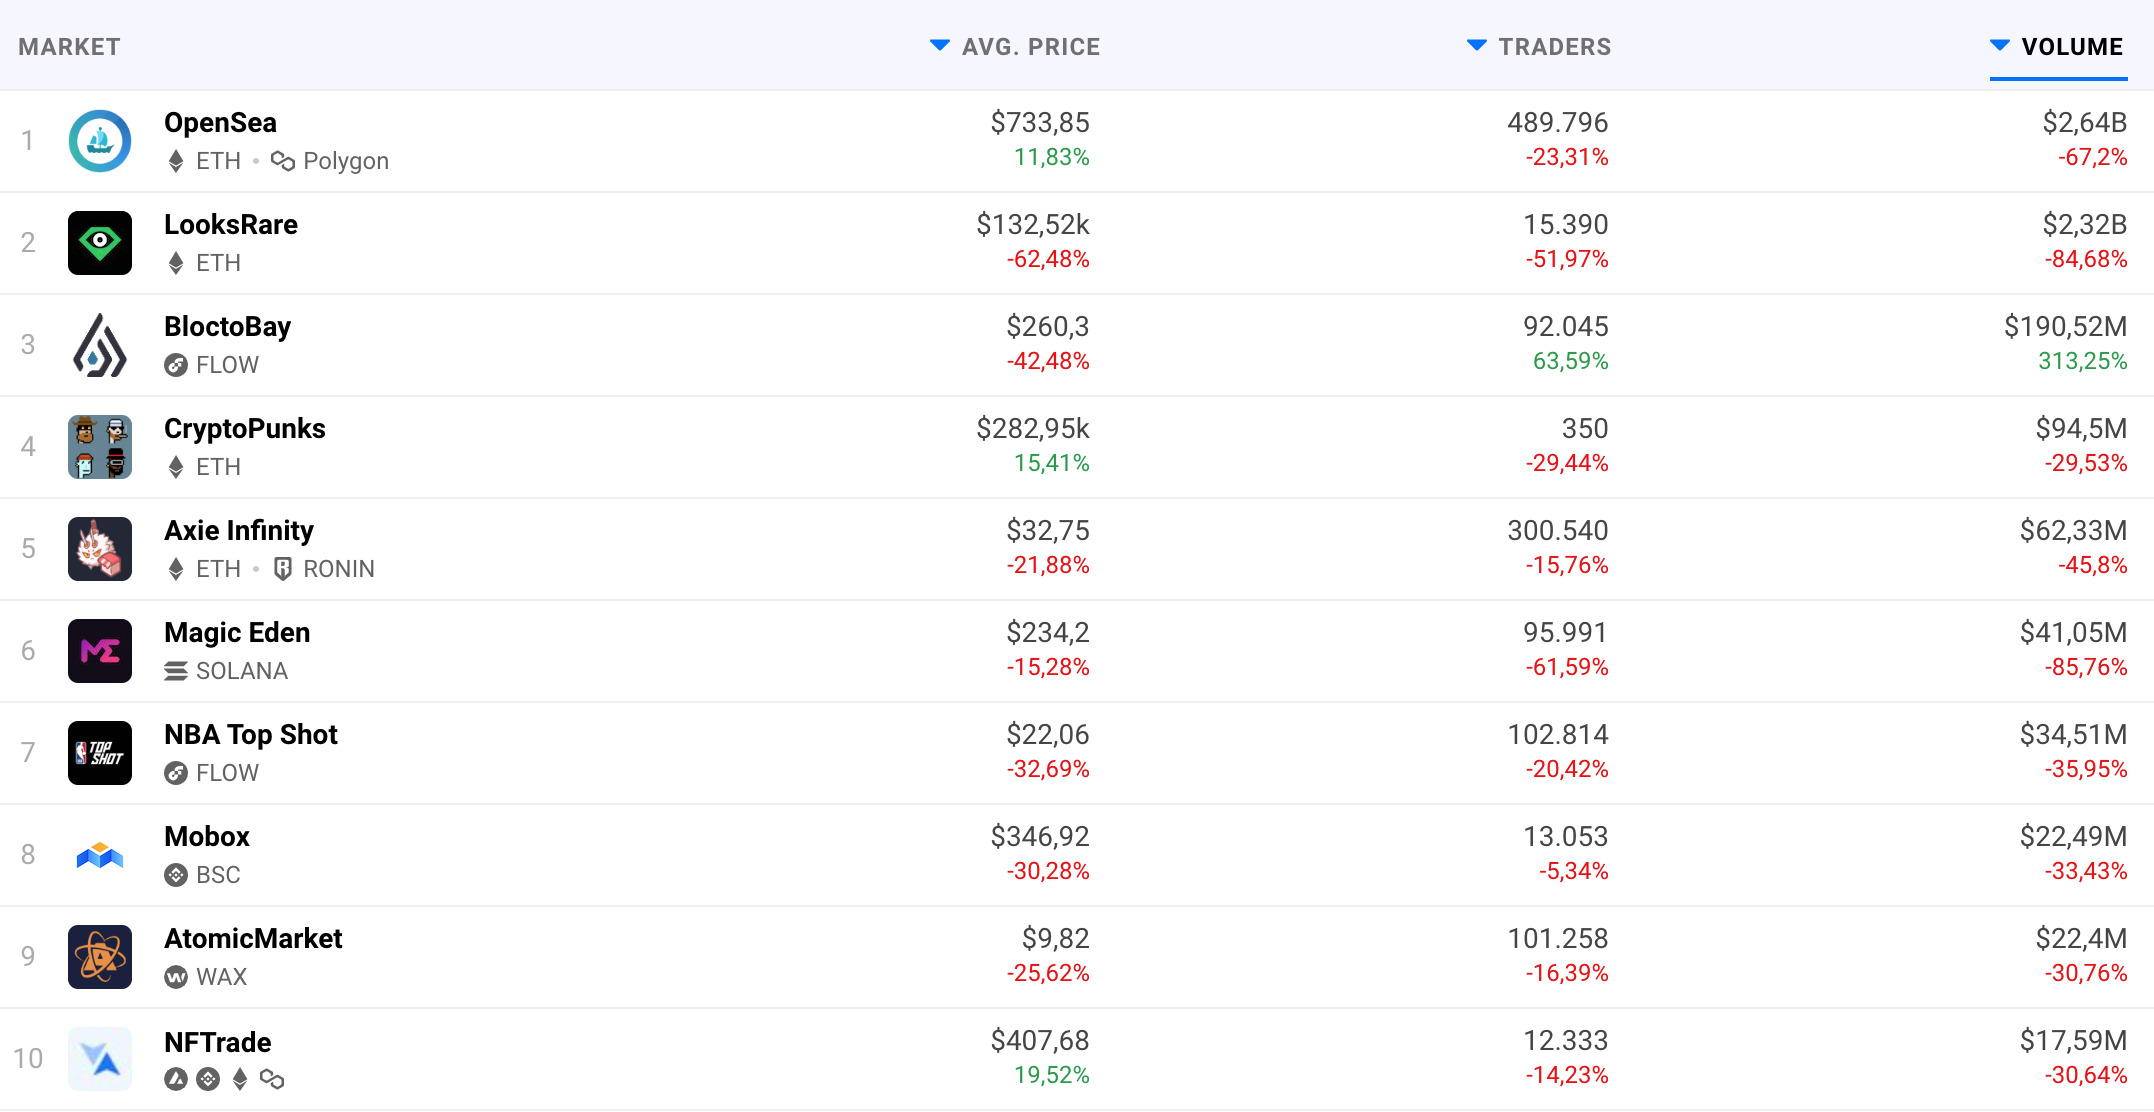Open the Mobox marketplace link

(x=207, y=836)
